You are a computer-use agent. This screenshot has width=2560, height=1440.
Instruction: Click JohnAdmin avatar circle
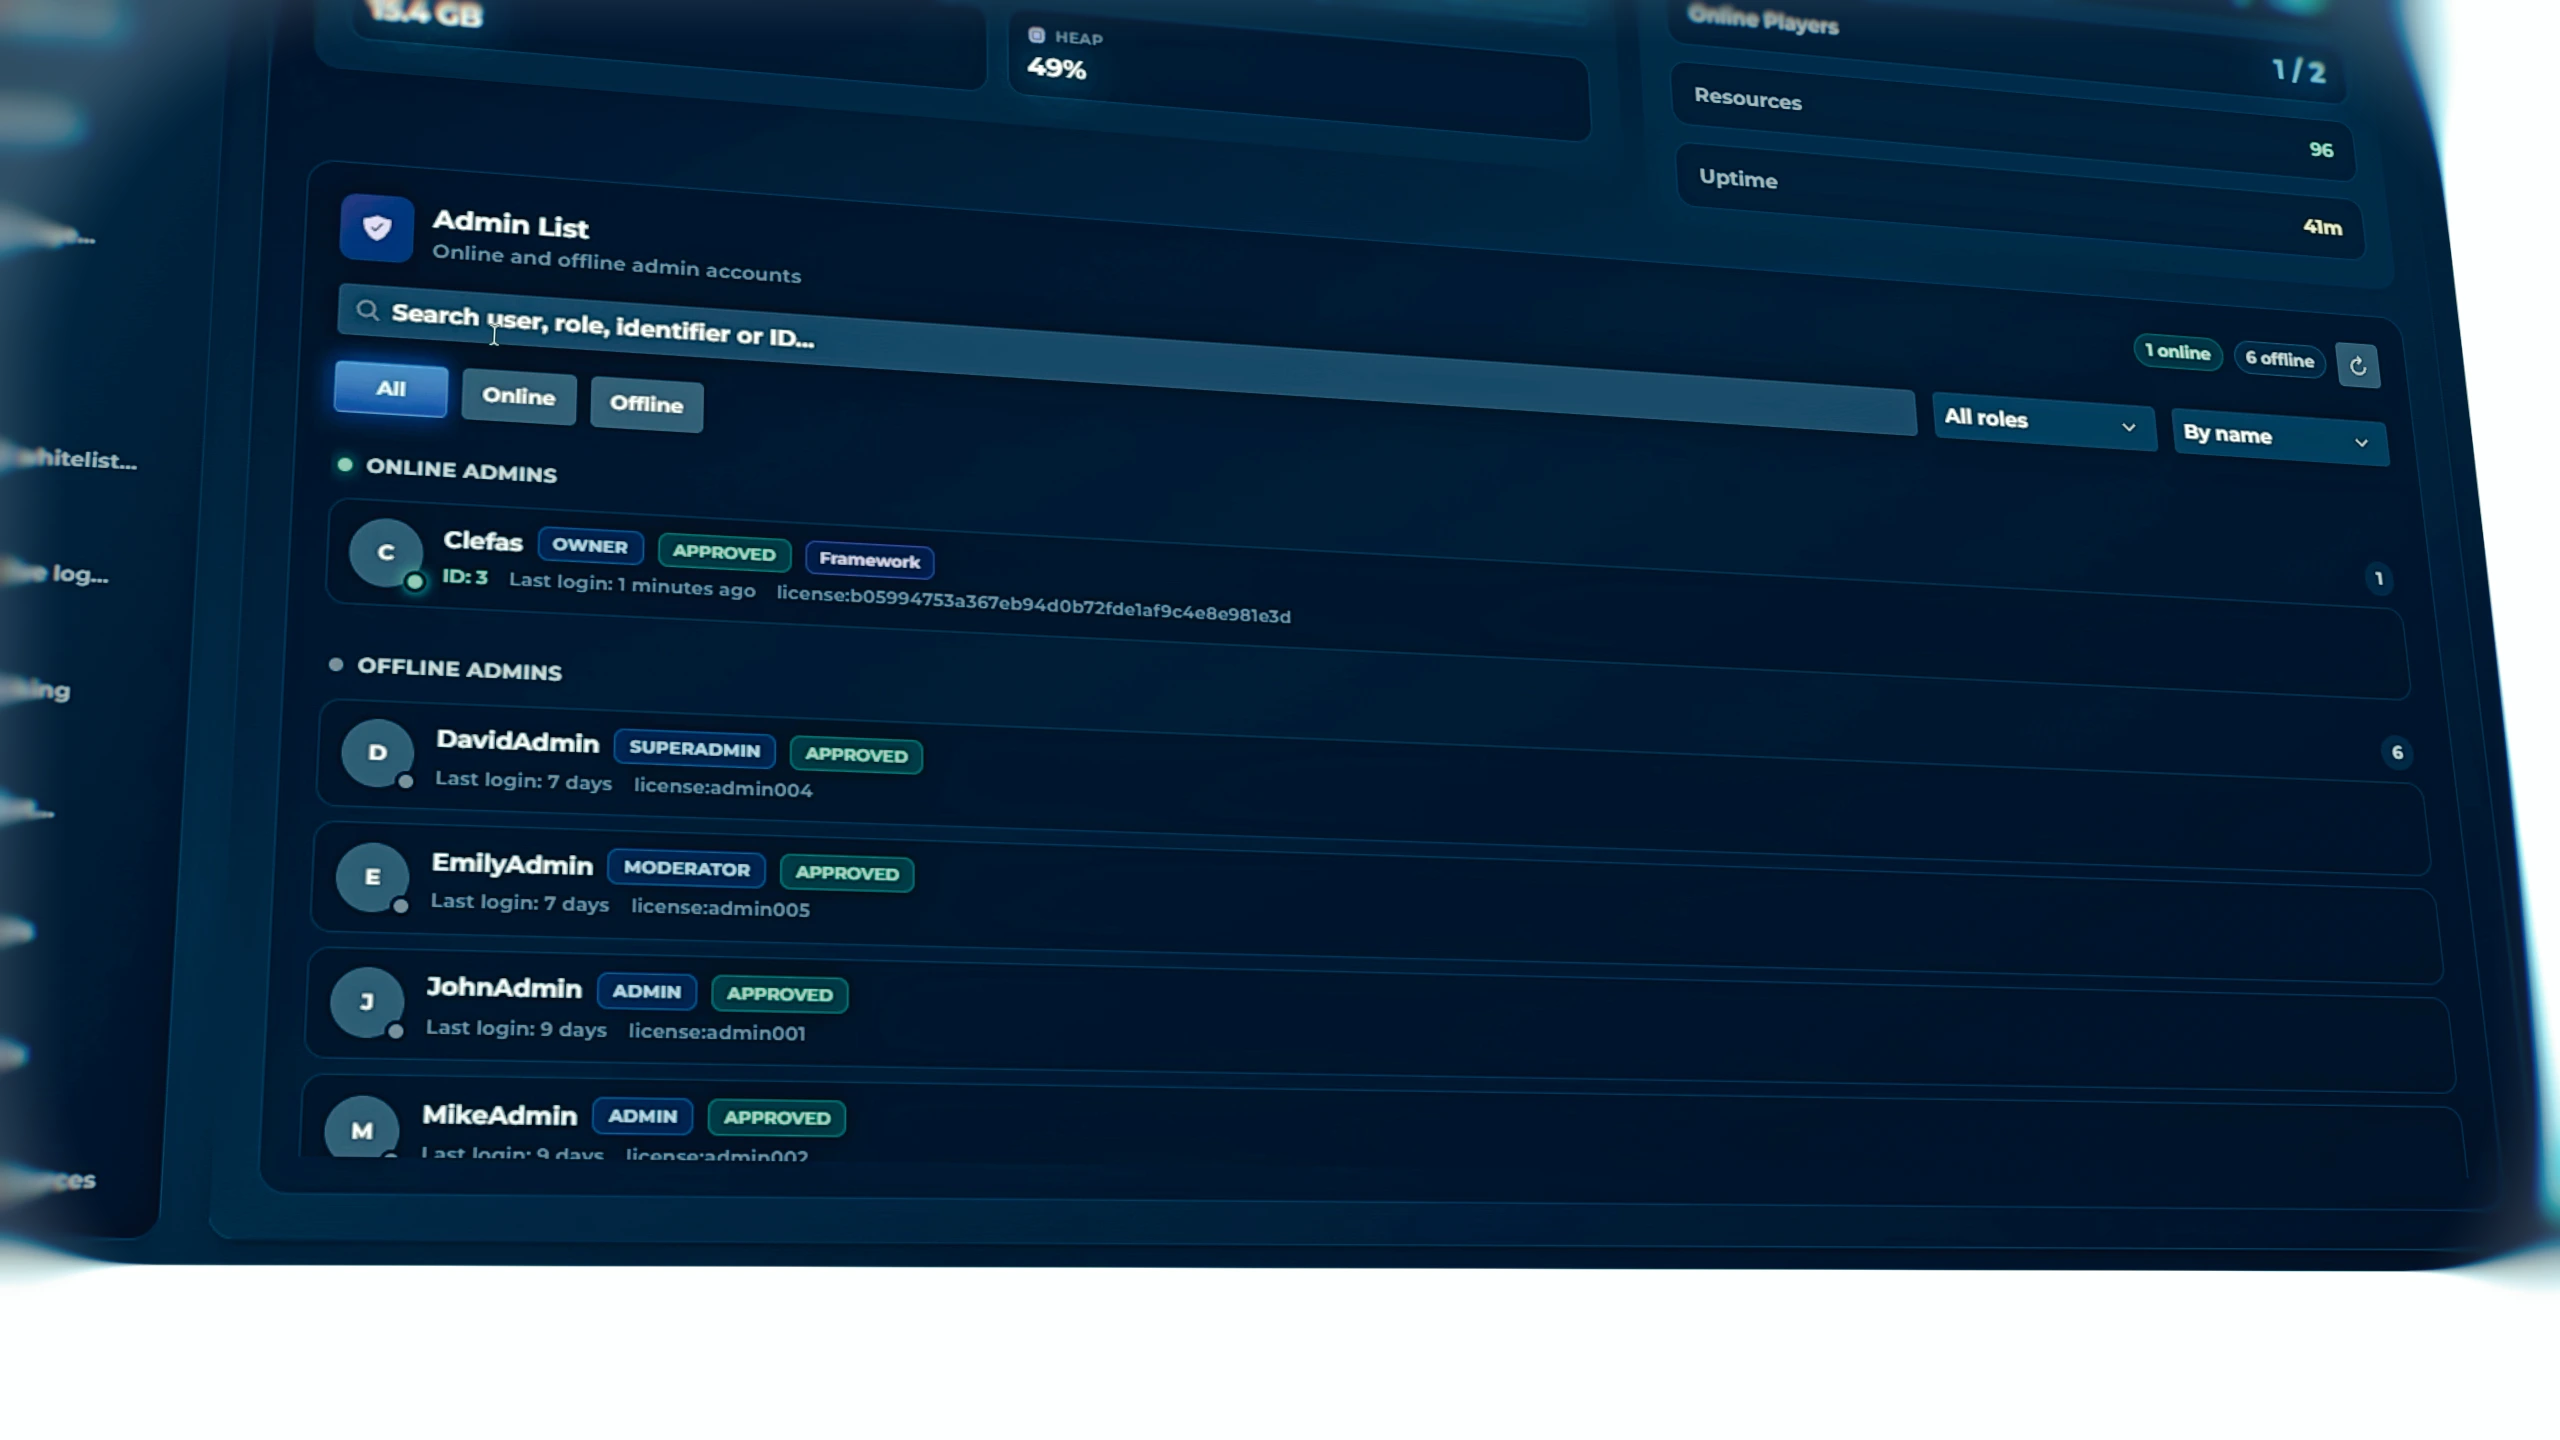coord(367,1001)
